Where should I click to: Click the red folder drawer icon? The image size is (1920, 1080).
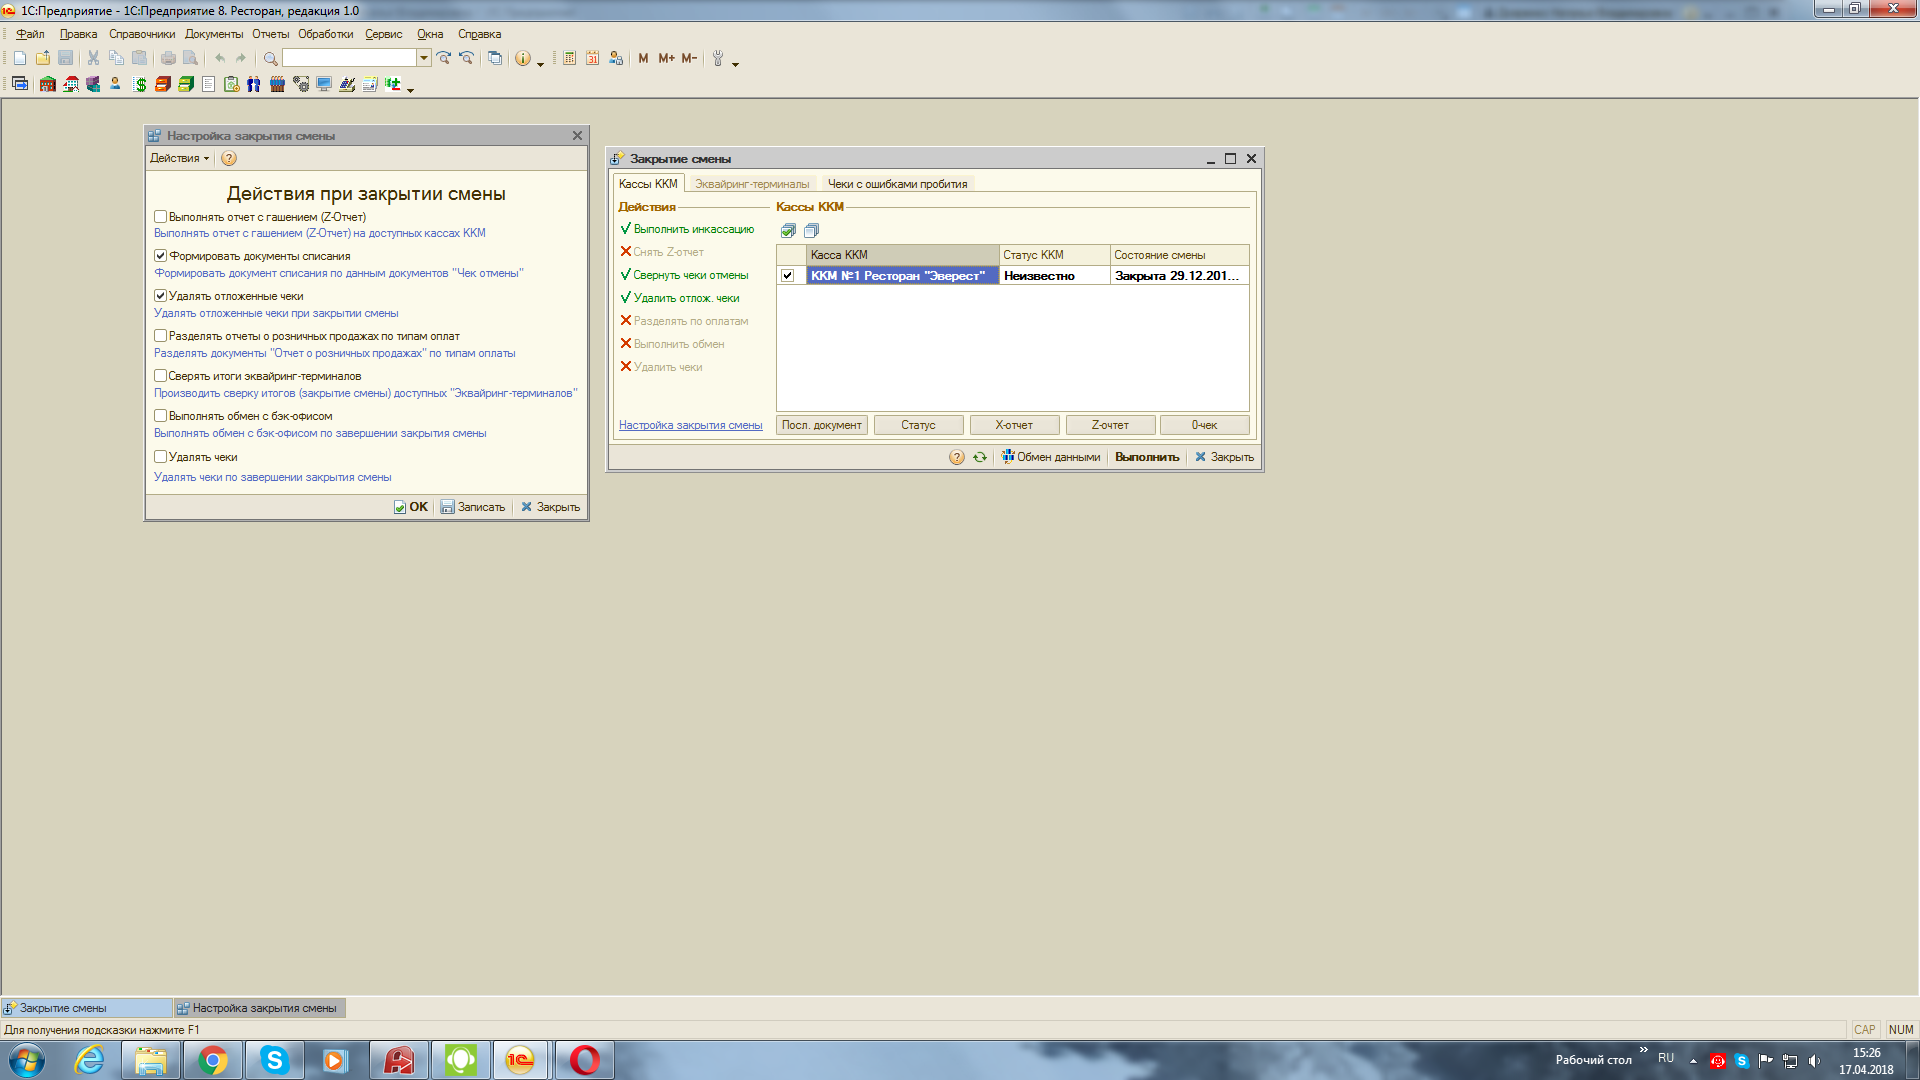163,85
